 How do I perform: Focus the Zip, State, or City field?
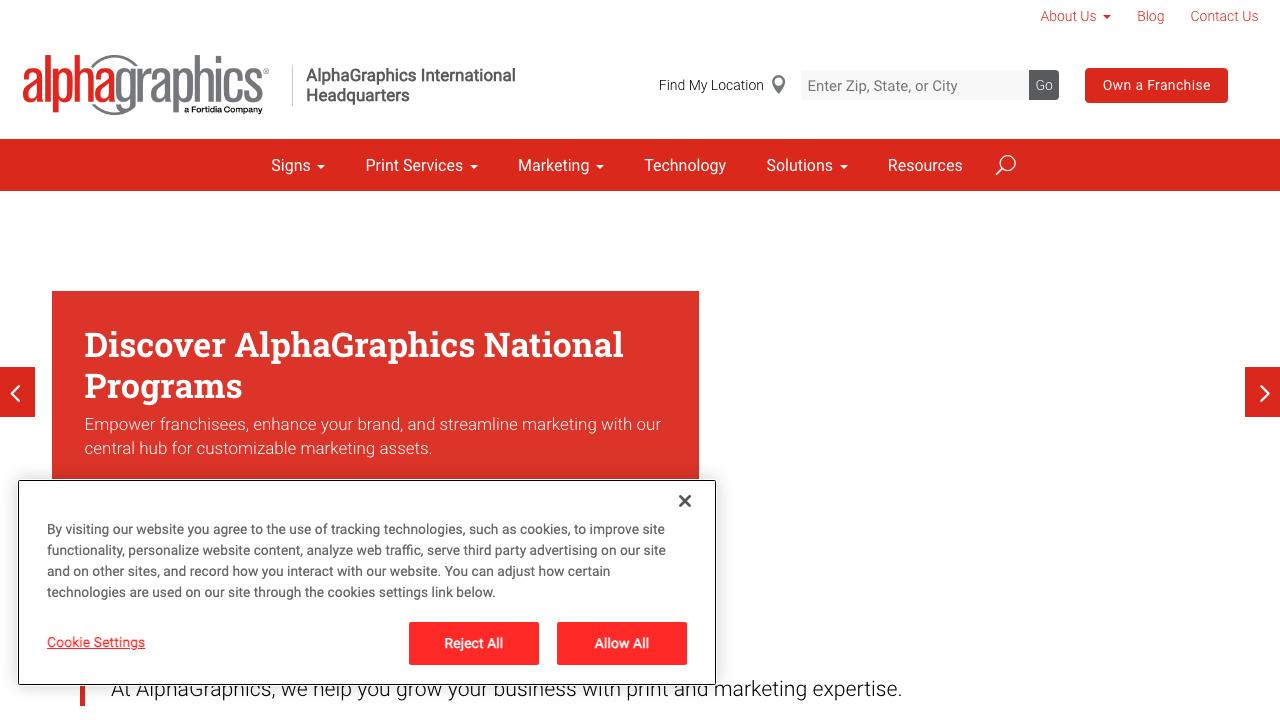[914, 85]
